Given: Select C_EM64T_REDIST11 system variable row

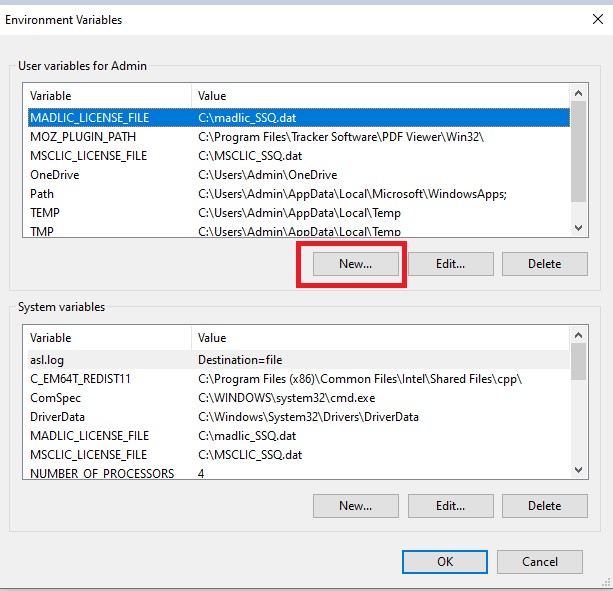Looking at the screenshot, I should pyautogui.click(x=82, y=378).
